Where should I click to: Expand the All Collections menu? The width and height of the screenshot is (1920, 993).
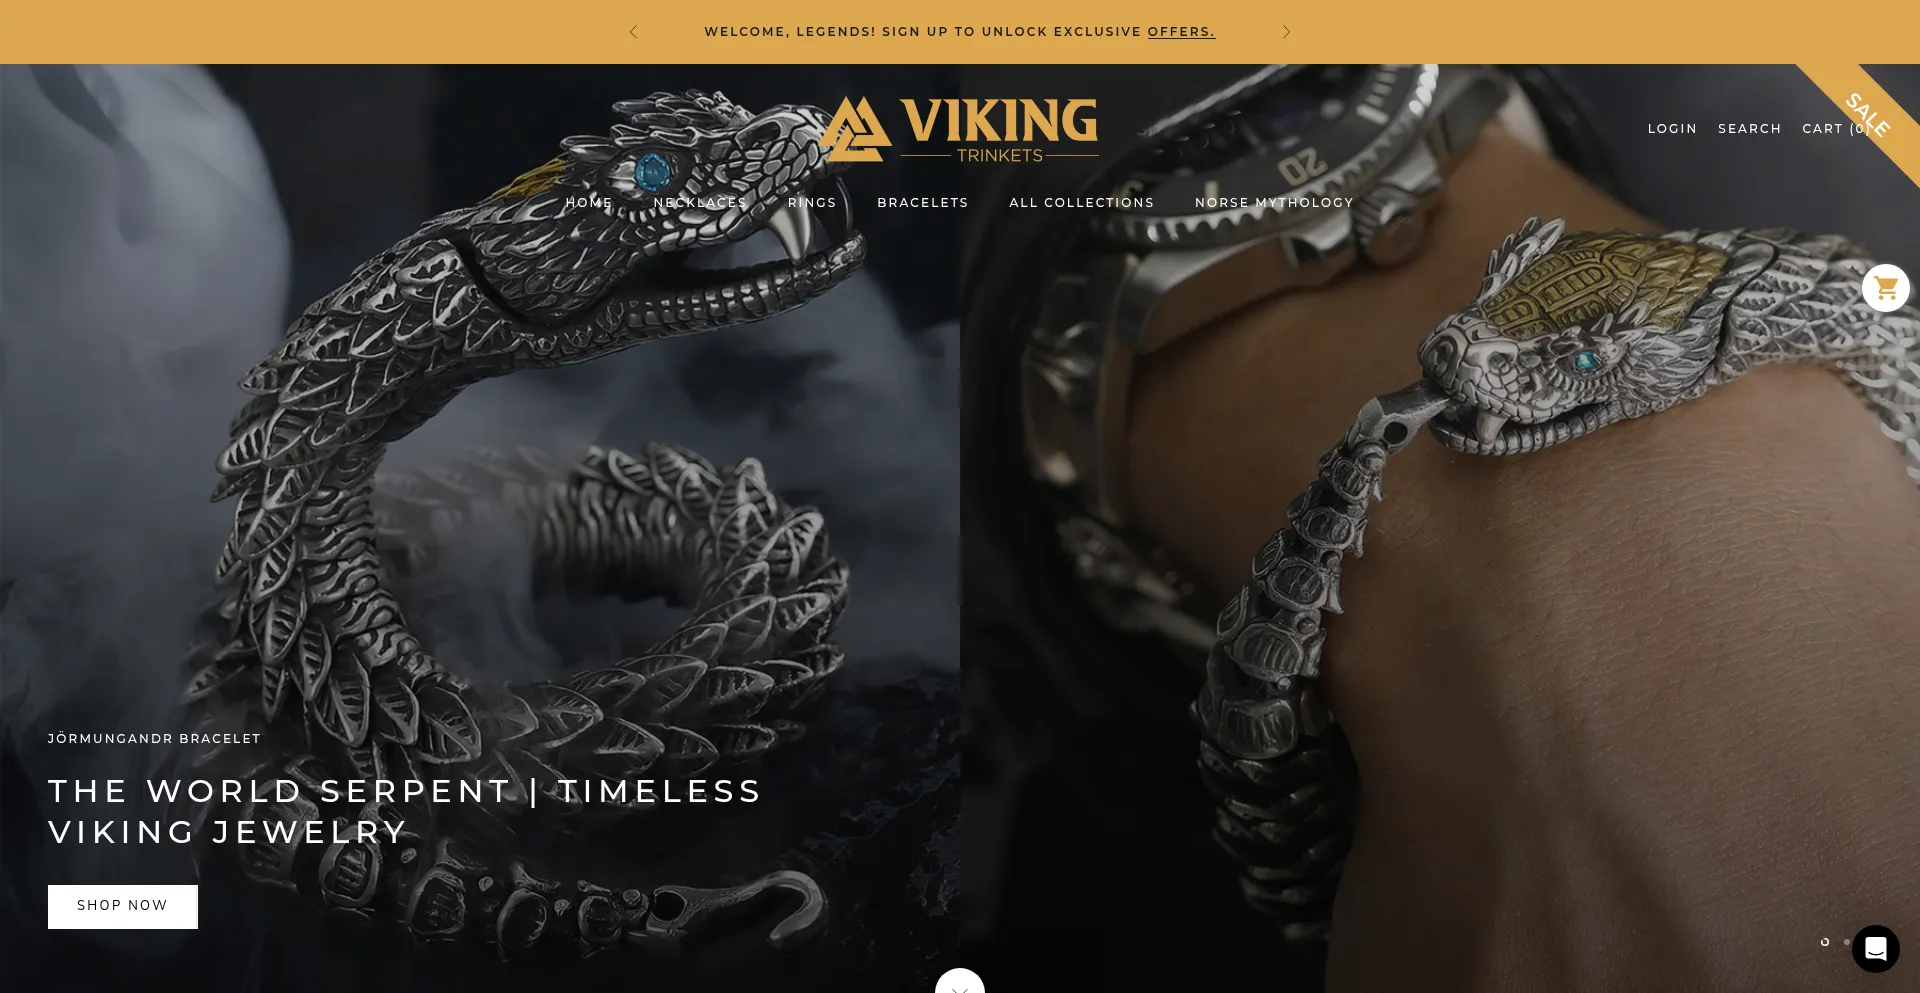tap(1082, 203)
